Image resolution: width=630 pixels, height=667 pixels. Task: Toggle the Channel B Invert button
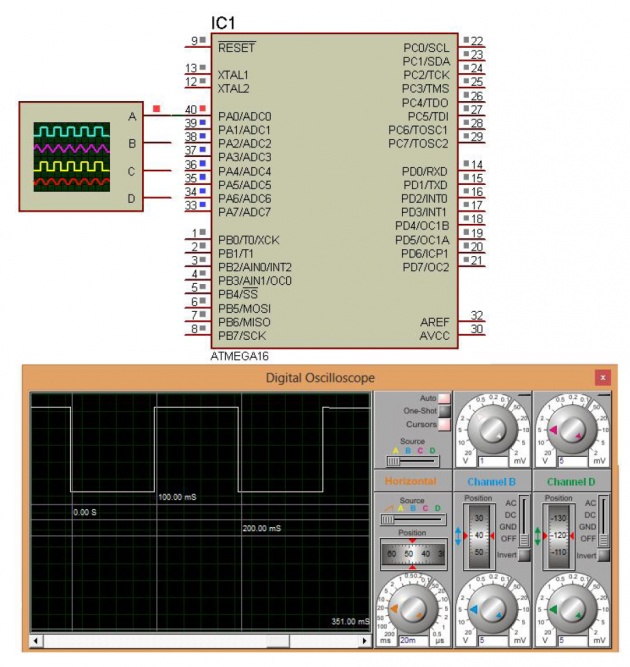tap(525, 555)
